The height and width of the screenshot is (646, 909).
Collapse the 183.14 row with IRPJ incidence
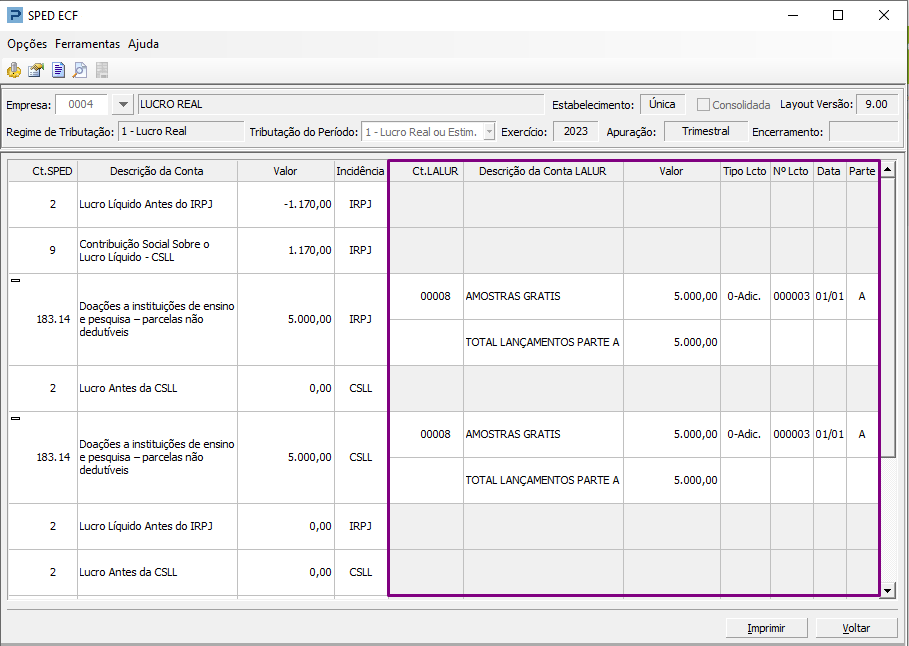pos(16,281)
